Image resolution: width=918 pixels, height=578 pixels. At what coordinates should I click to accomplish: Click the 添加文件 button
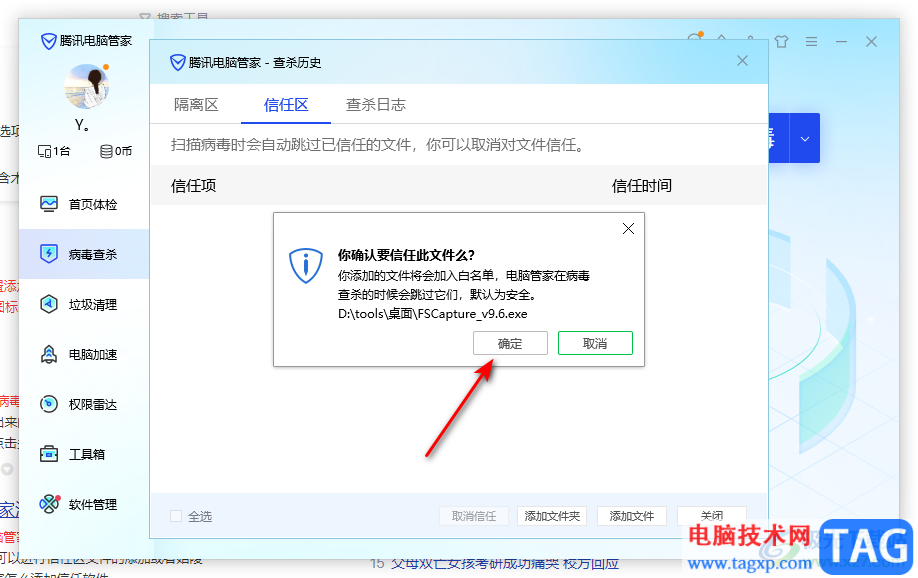click(x=631, y=516)
